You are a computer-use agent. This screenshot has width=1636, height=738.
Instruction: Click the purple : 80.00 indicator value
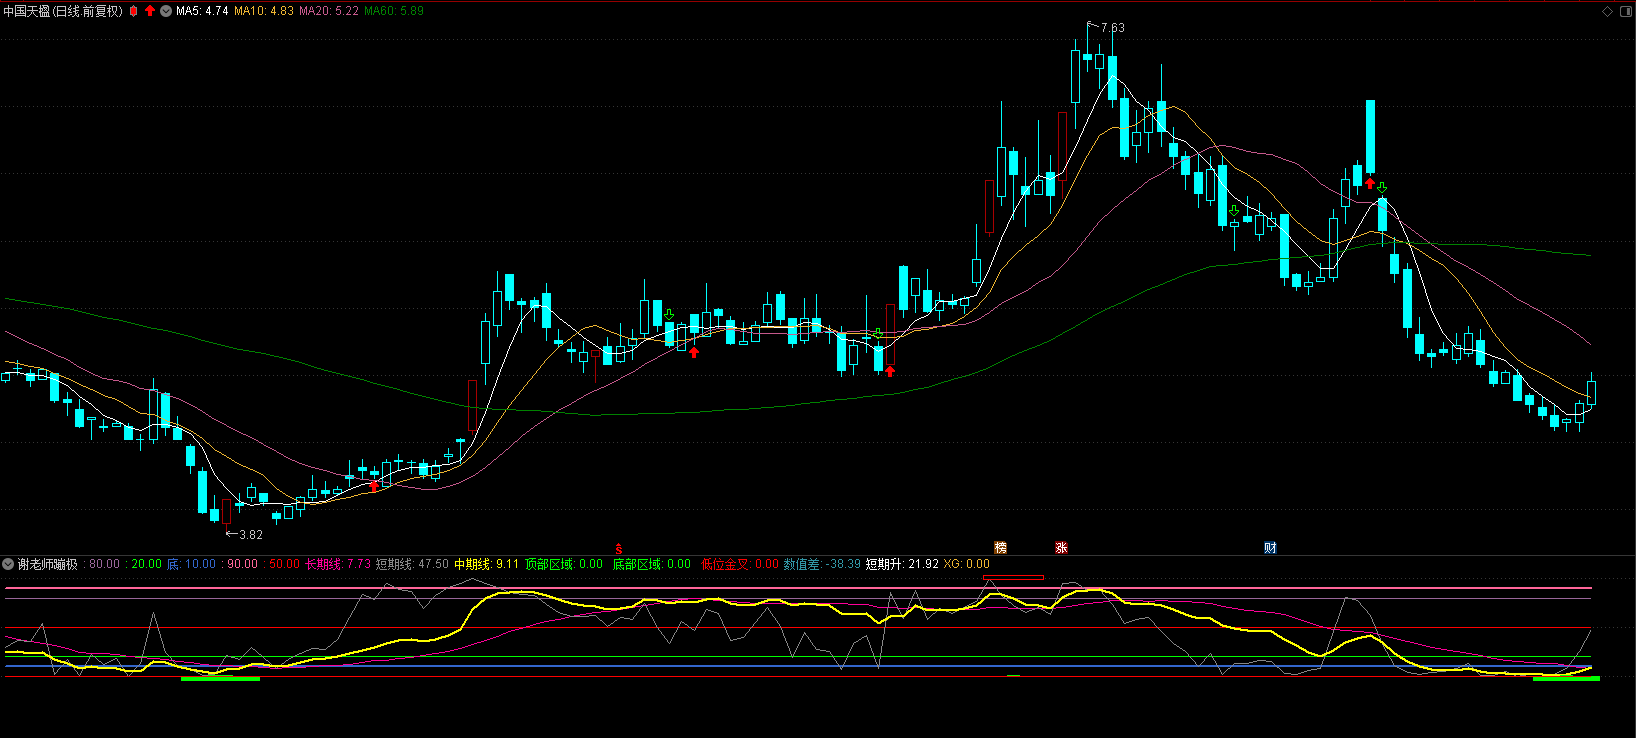pos(101,564)
